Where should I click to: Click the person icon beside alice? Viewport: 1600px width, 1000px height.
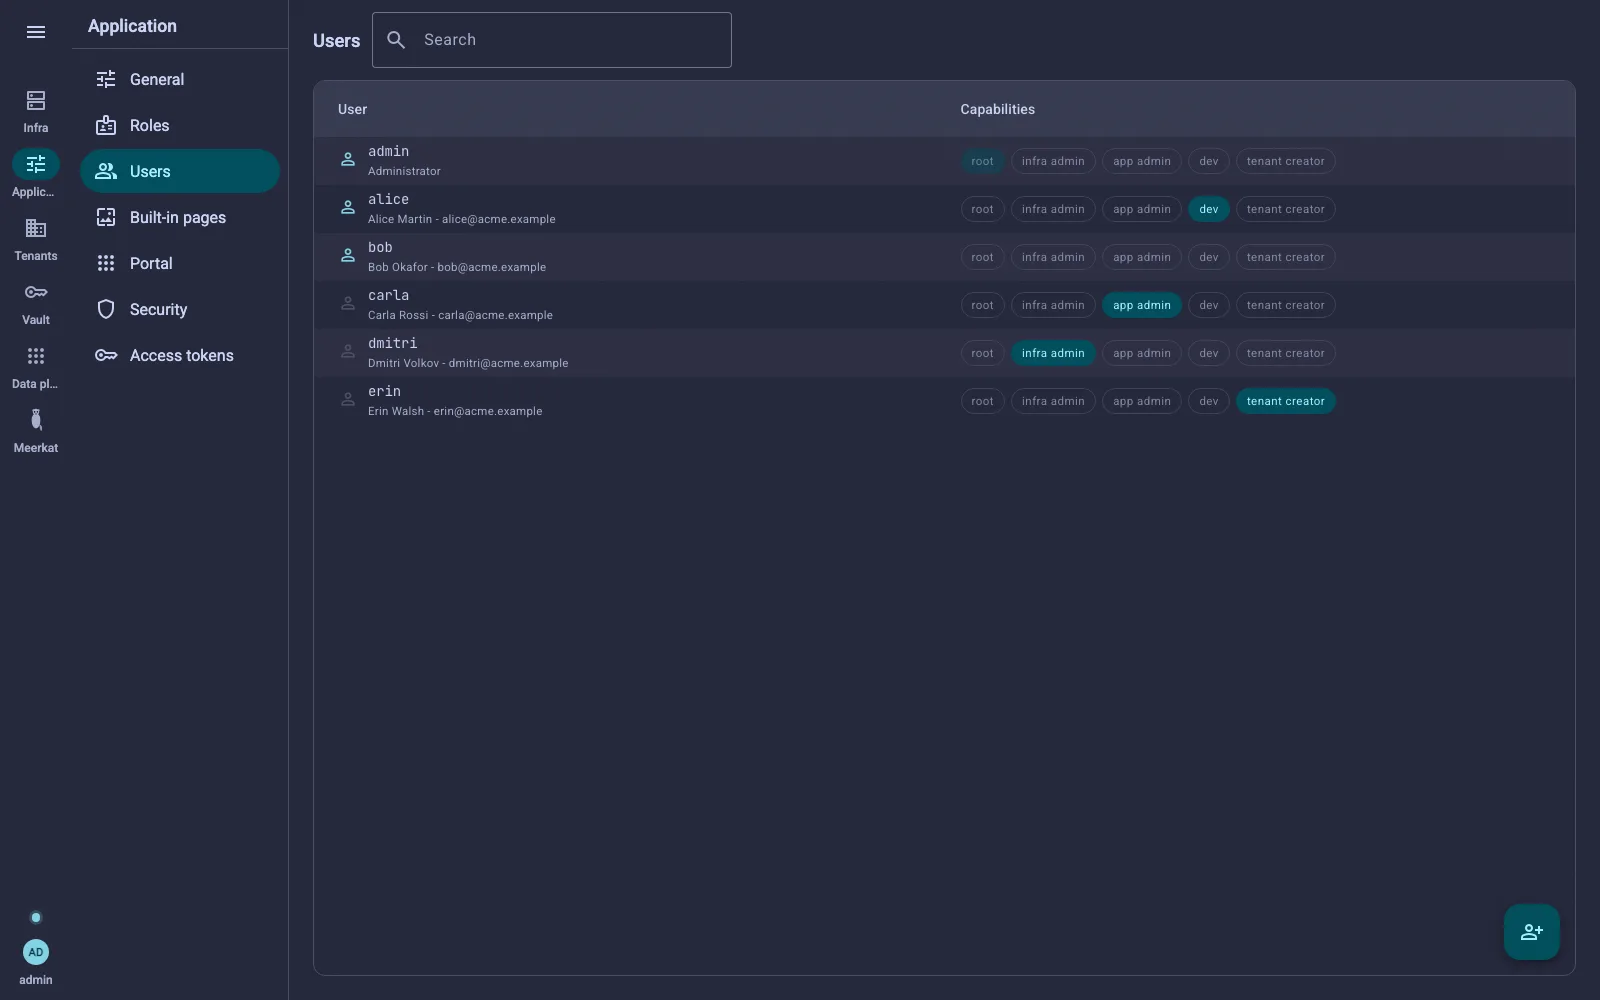[348, 208]
